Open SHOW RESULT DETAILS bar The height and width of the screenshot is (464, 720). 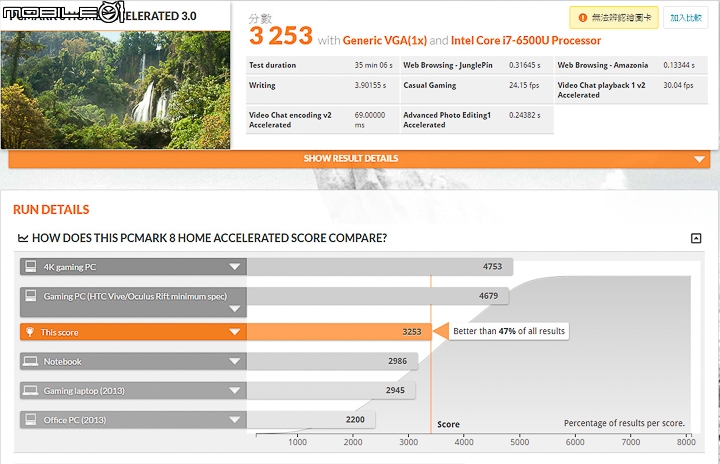(359, 158)
